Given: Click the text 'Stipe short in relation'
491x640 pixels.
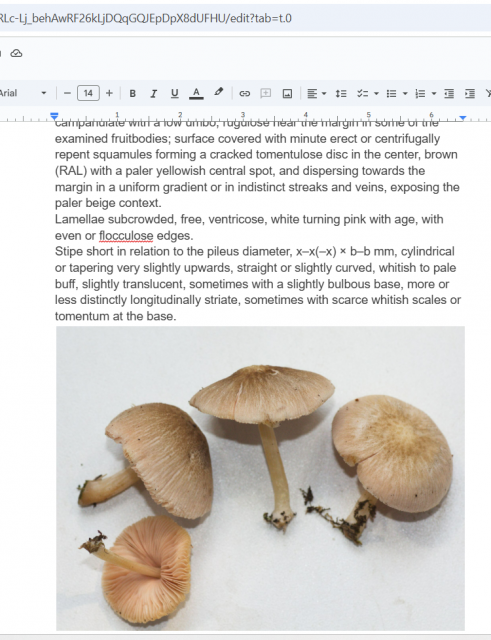Looking at the screenshot, I should coord(118,251).
